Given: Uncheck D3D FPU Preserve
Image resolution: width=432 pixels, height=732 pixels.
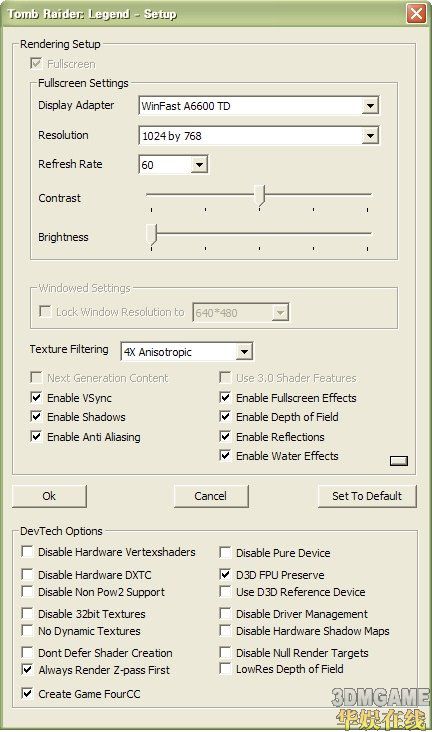Looking at the screenshot, I should click(225, 574).
